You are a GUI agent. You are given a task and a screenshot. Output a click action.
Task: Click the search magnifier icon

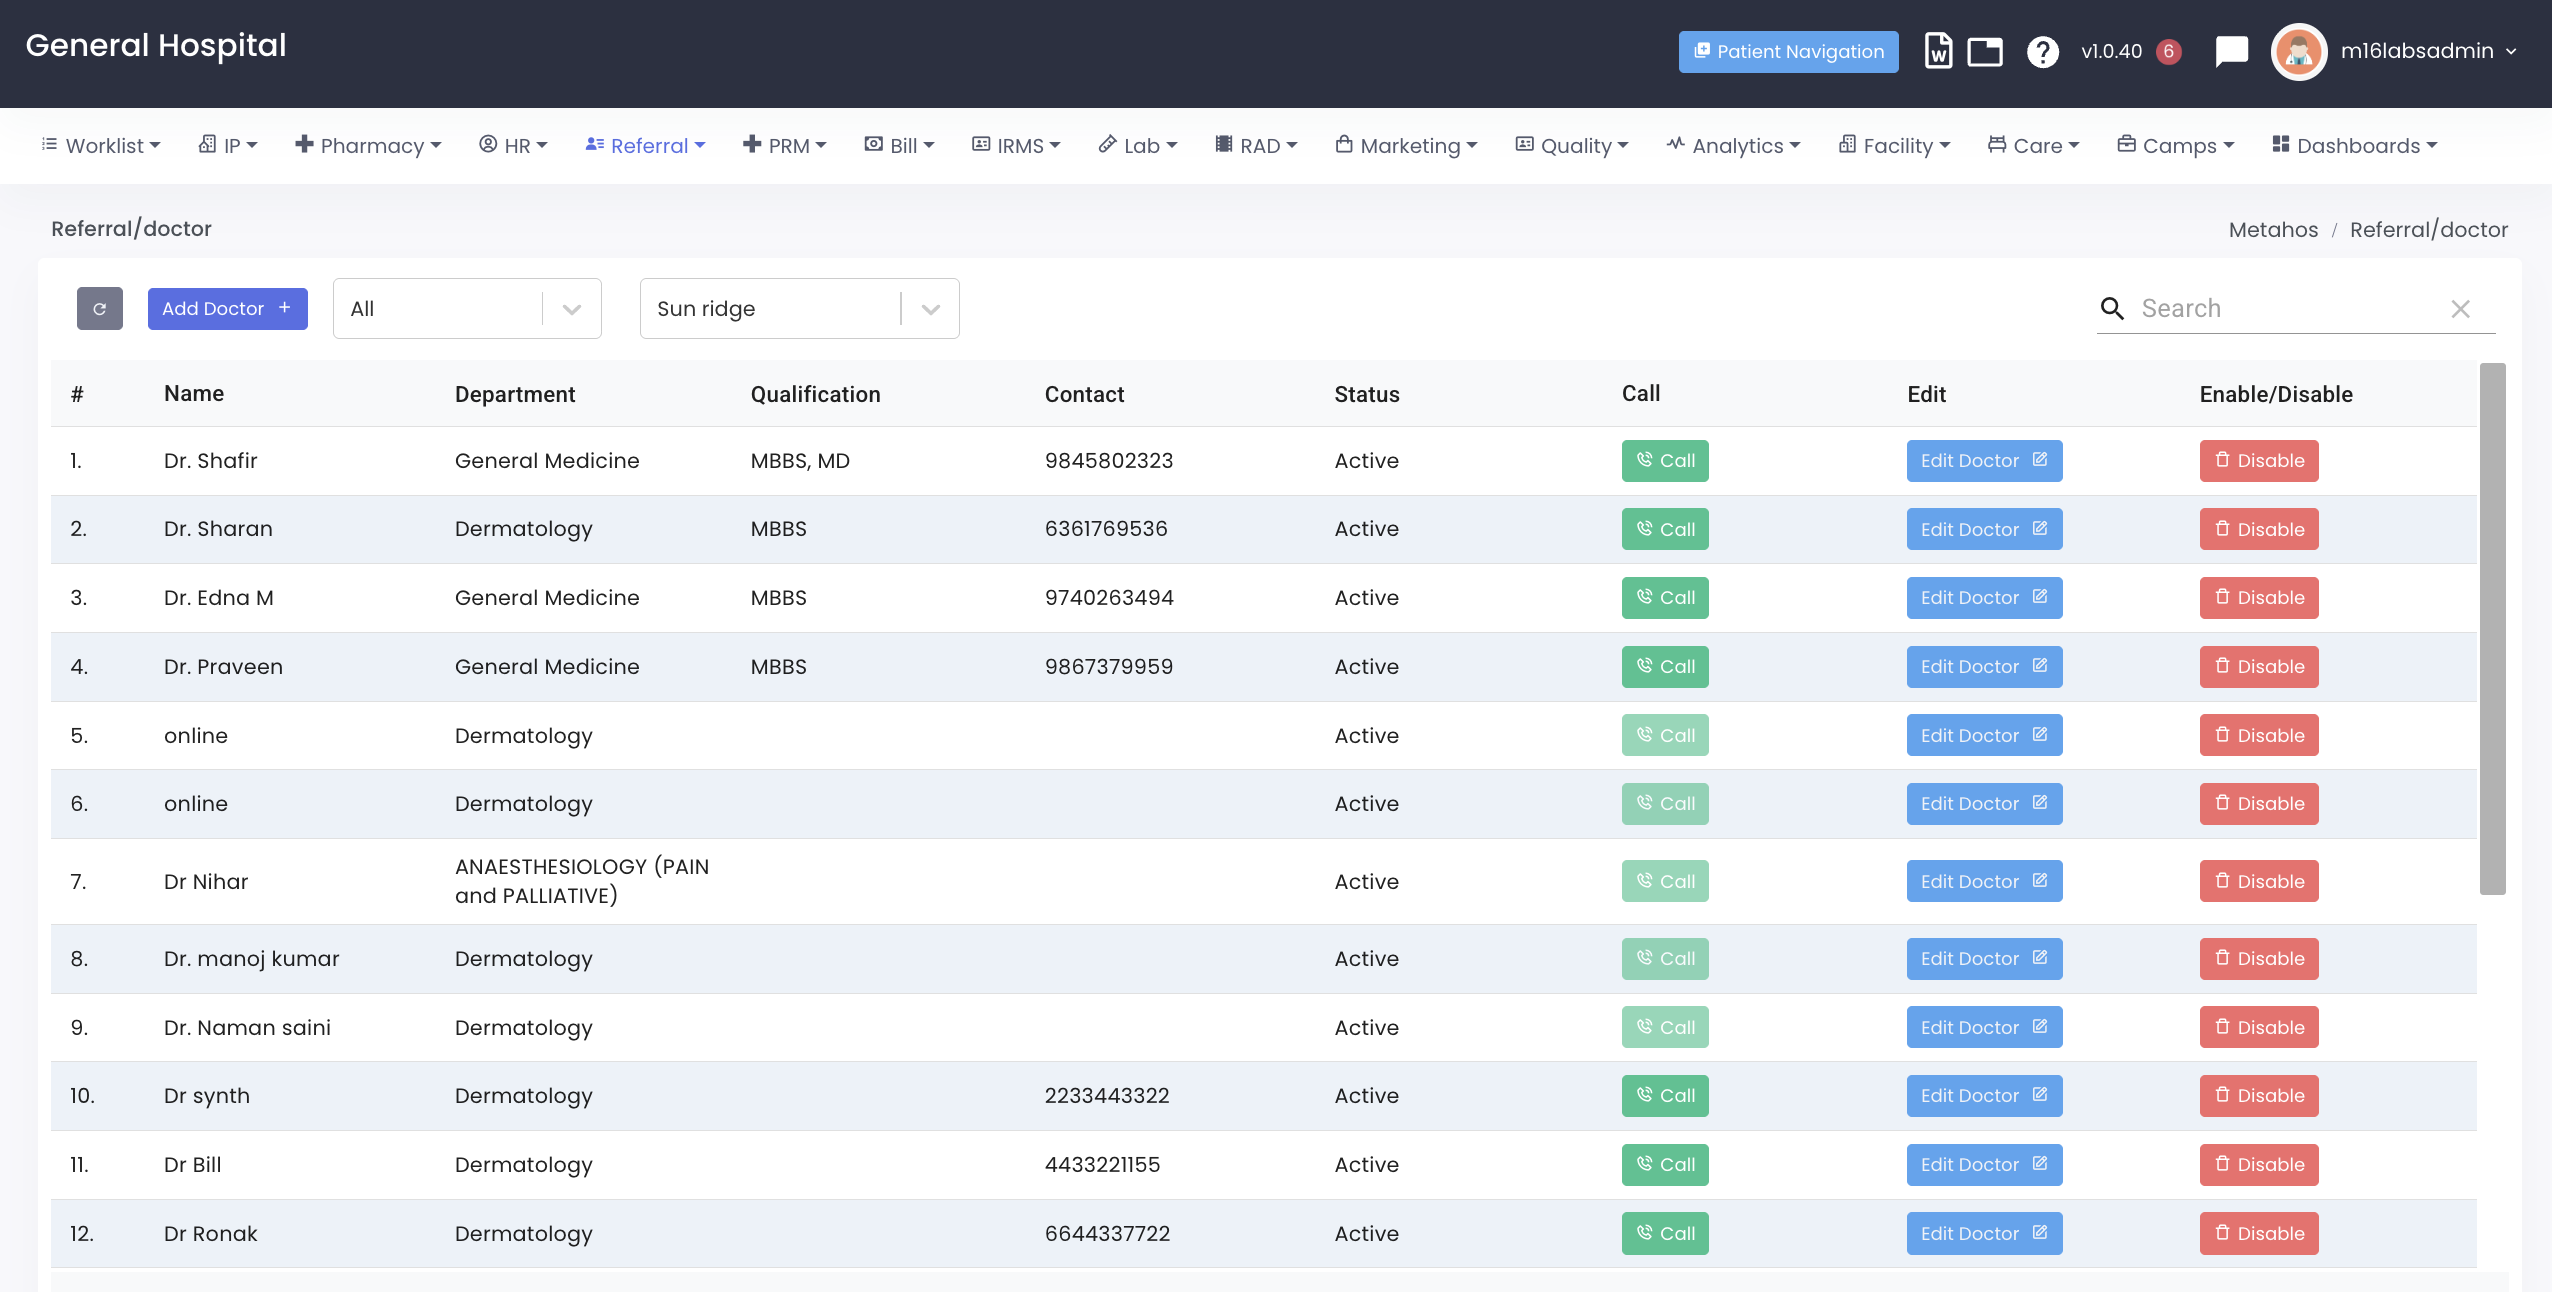tap(2112, 308)
